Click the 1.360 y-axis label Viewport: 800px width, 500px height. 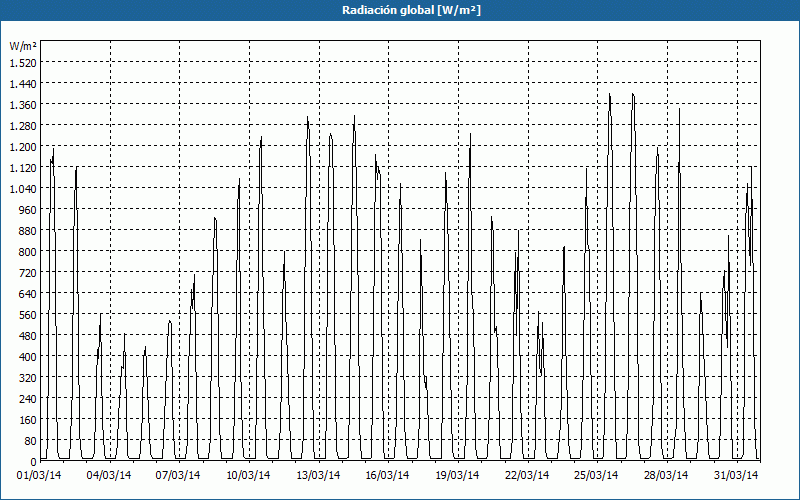23,105
